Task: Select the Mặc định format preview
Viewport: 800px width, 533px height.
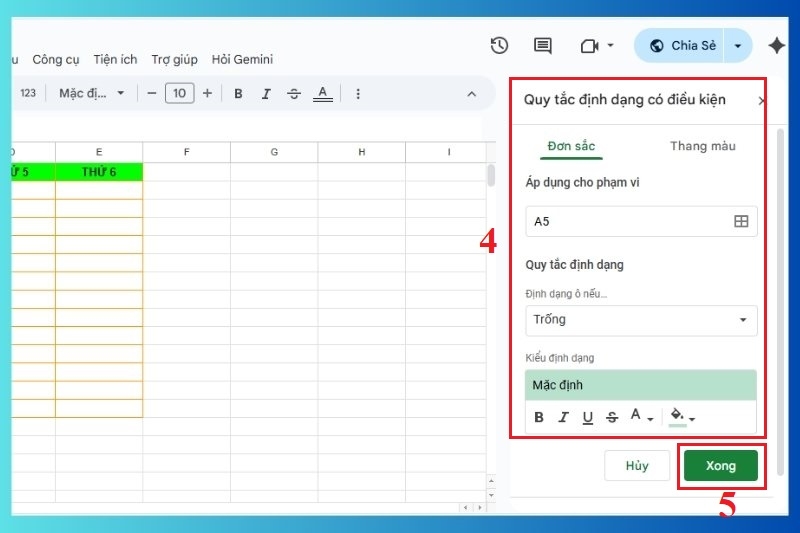Action: pos(641,385)
